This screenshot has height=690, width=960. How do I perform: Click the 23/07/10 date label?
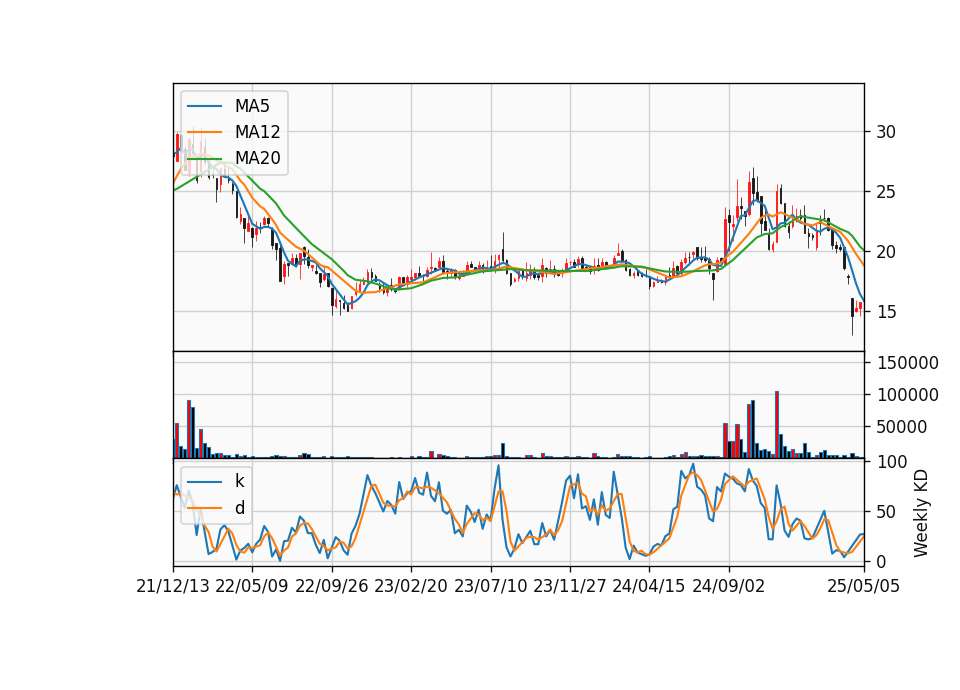[x=490, y=586]
